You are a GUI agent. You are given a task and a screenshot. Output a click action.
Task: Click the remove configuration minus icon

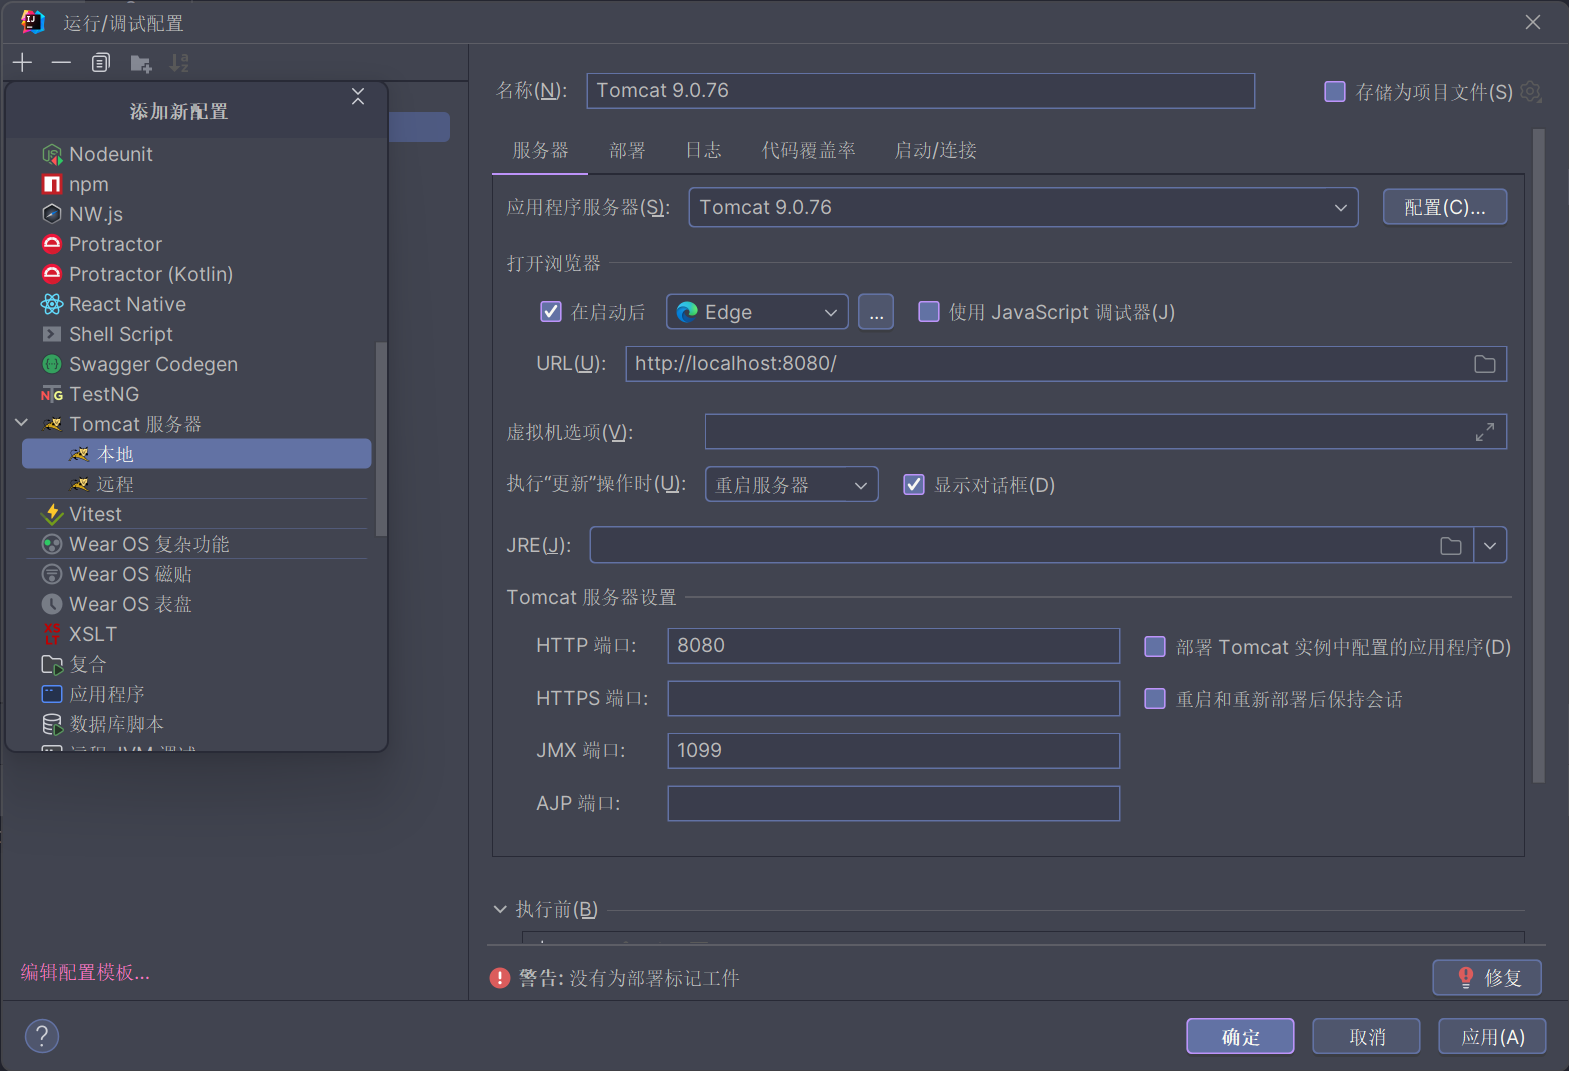[x=61, y=63]
